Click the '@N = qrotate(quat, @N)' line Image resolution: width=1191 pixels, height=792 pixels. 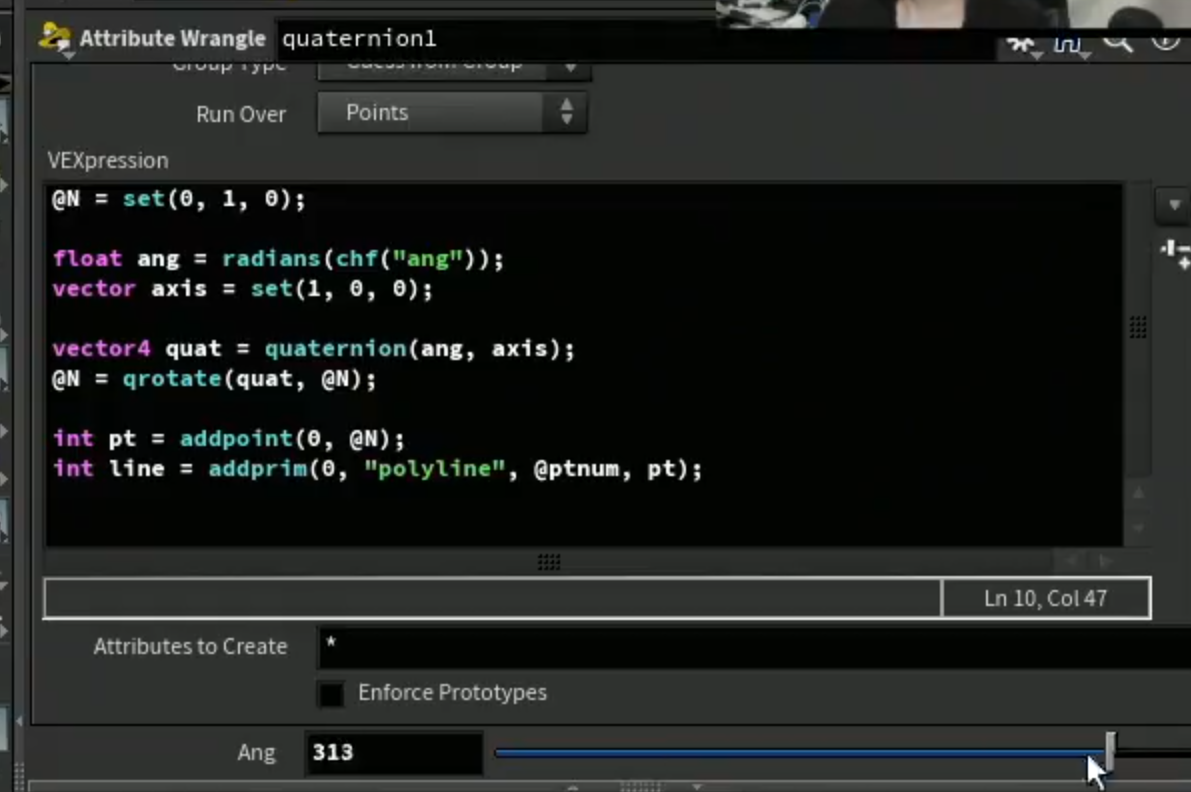tap(213, 379)
